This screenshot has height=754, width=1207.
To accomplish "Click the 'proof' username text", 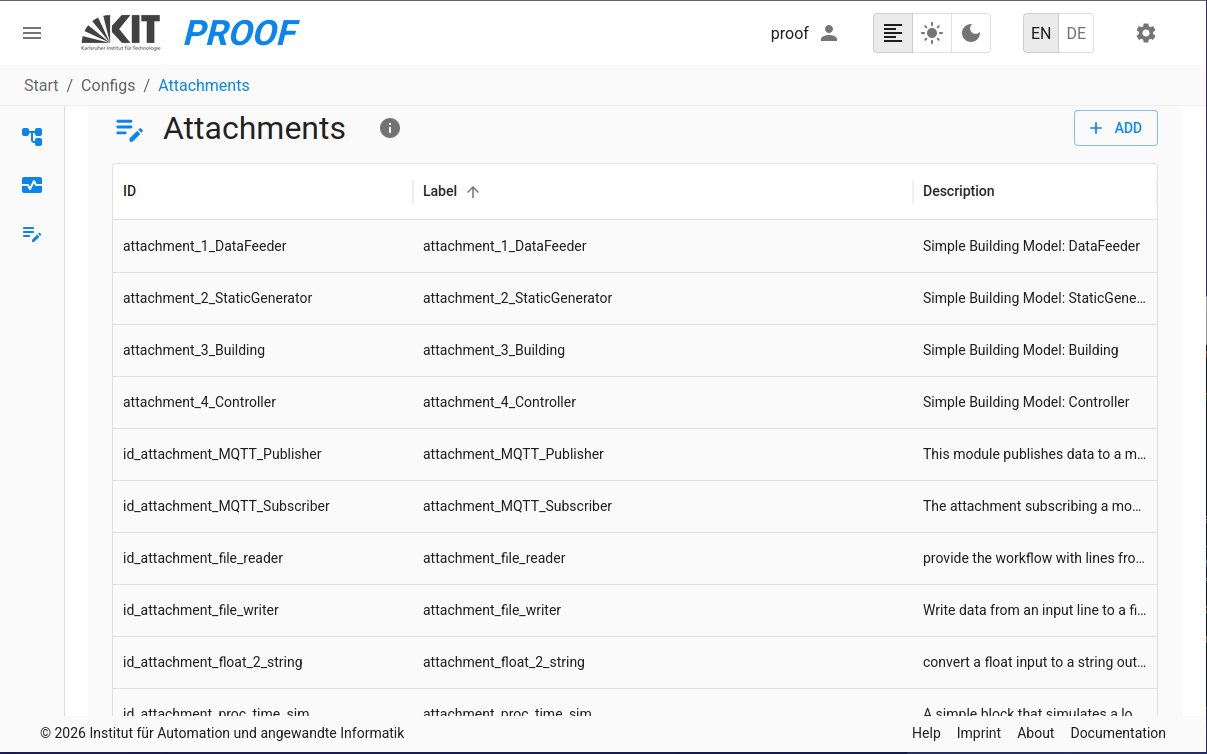I will pyautogui.click(x=789, y=33).
